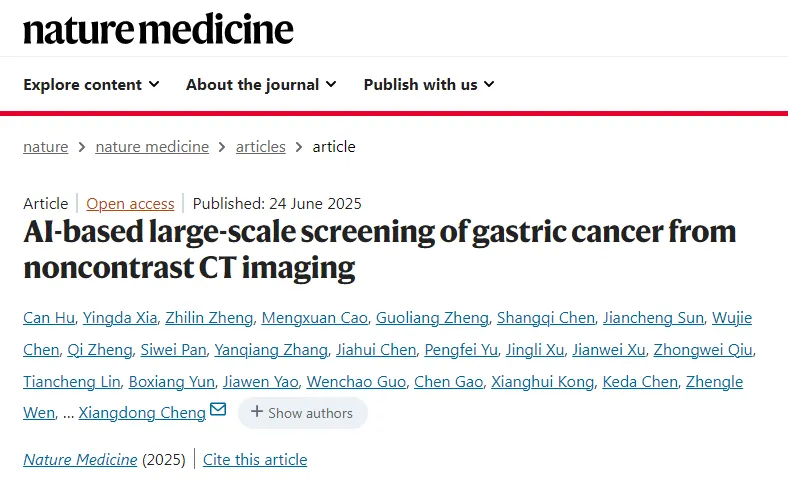This screenshot has width=788, height=483.
Task: Open author Mengxuan Cao's link
Action: point(313,319)
